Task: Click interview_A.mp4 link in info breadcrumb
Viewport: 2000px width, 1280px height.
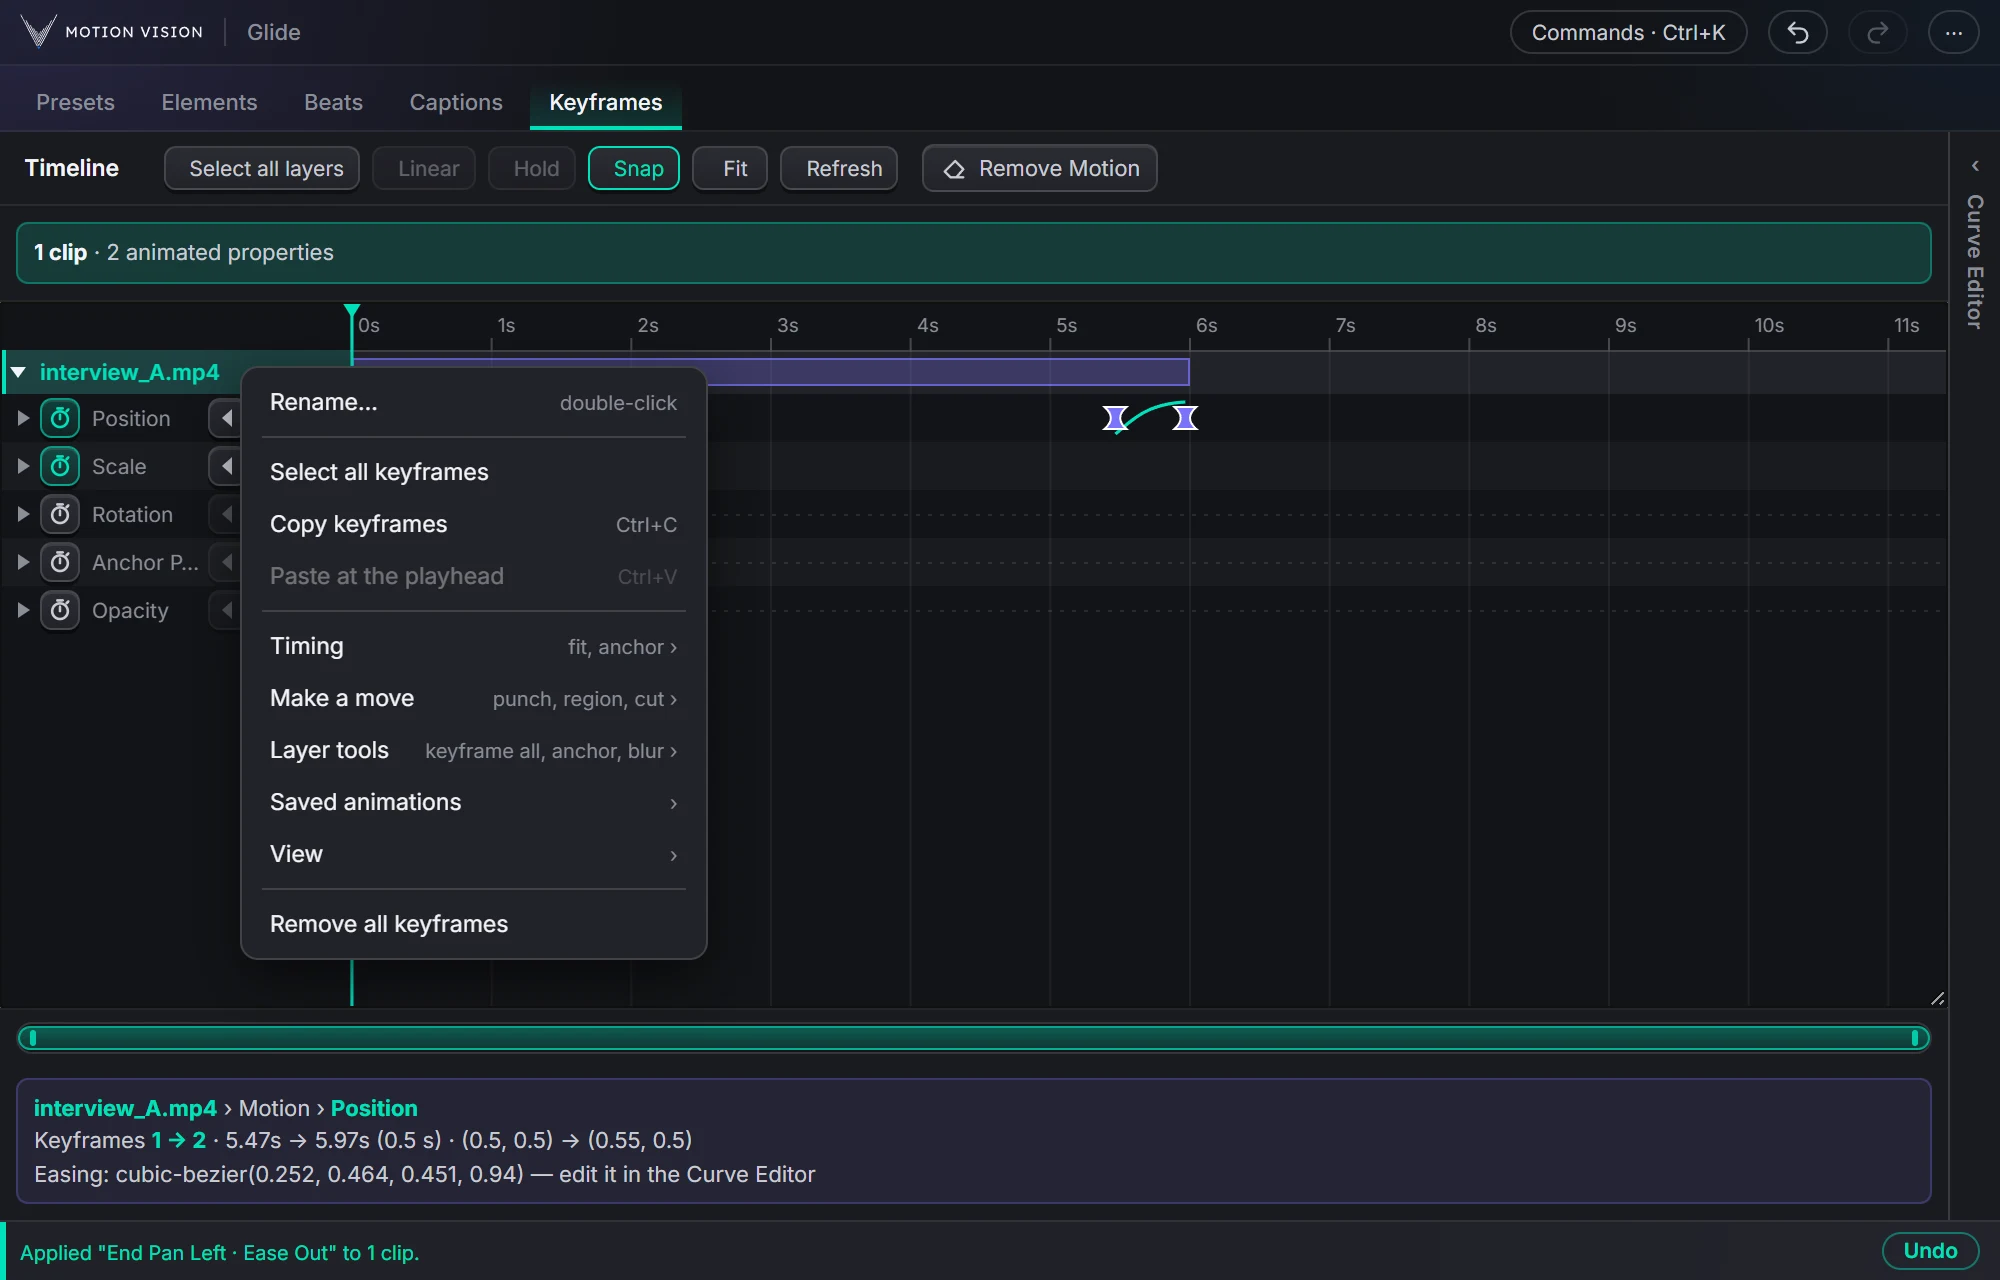Action: click(125, 1108)
